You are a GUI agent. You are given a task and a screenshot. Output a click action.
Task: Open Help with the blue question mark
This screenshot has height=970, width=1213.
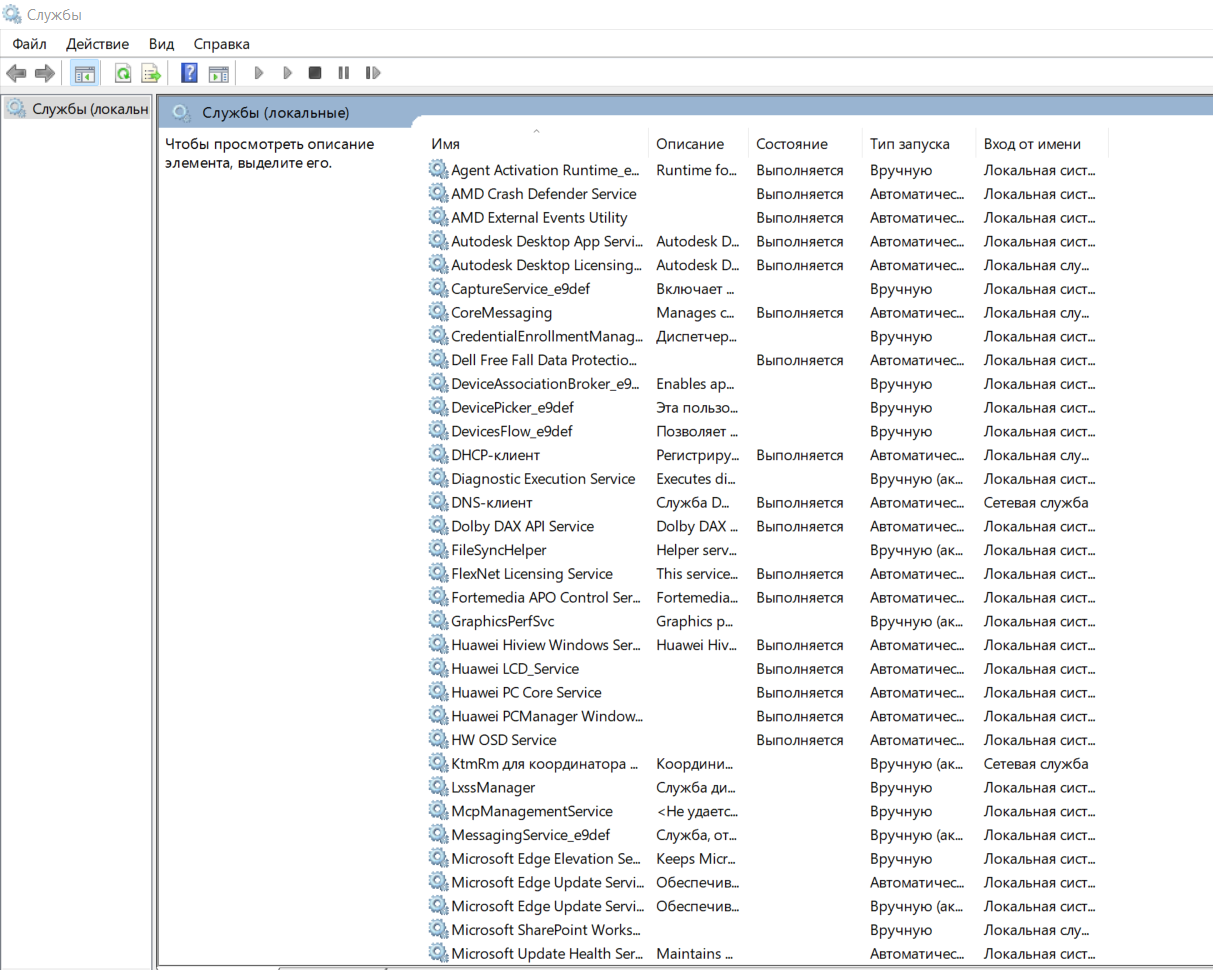click(189, 73)
